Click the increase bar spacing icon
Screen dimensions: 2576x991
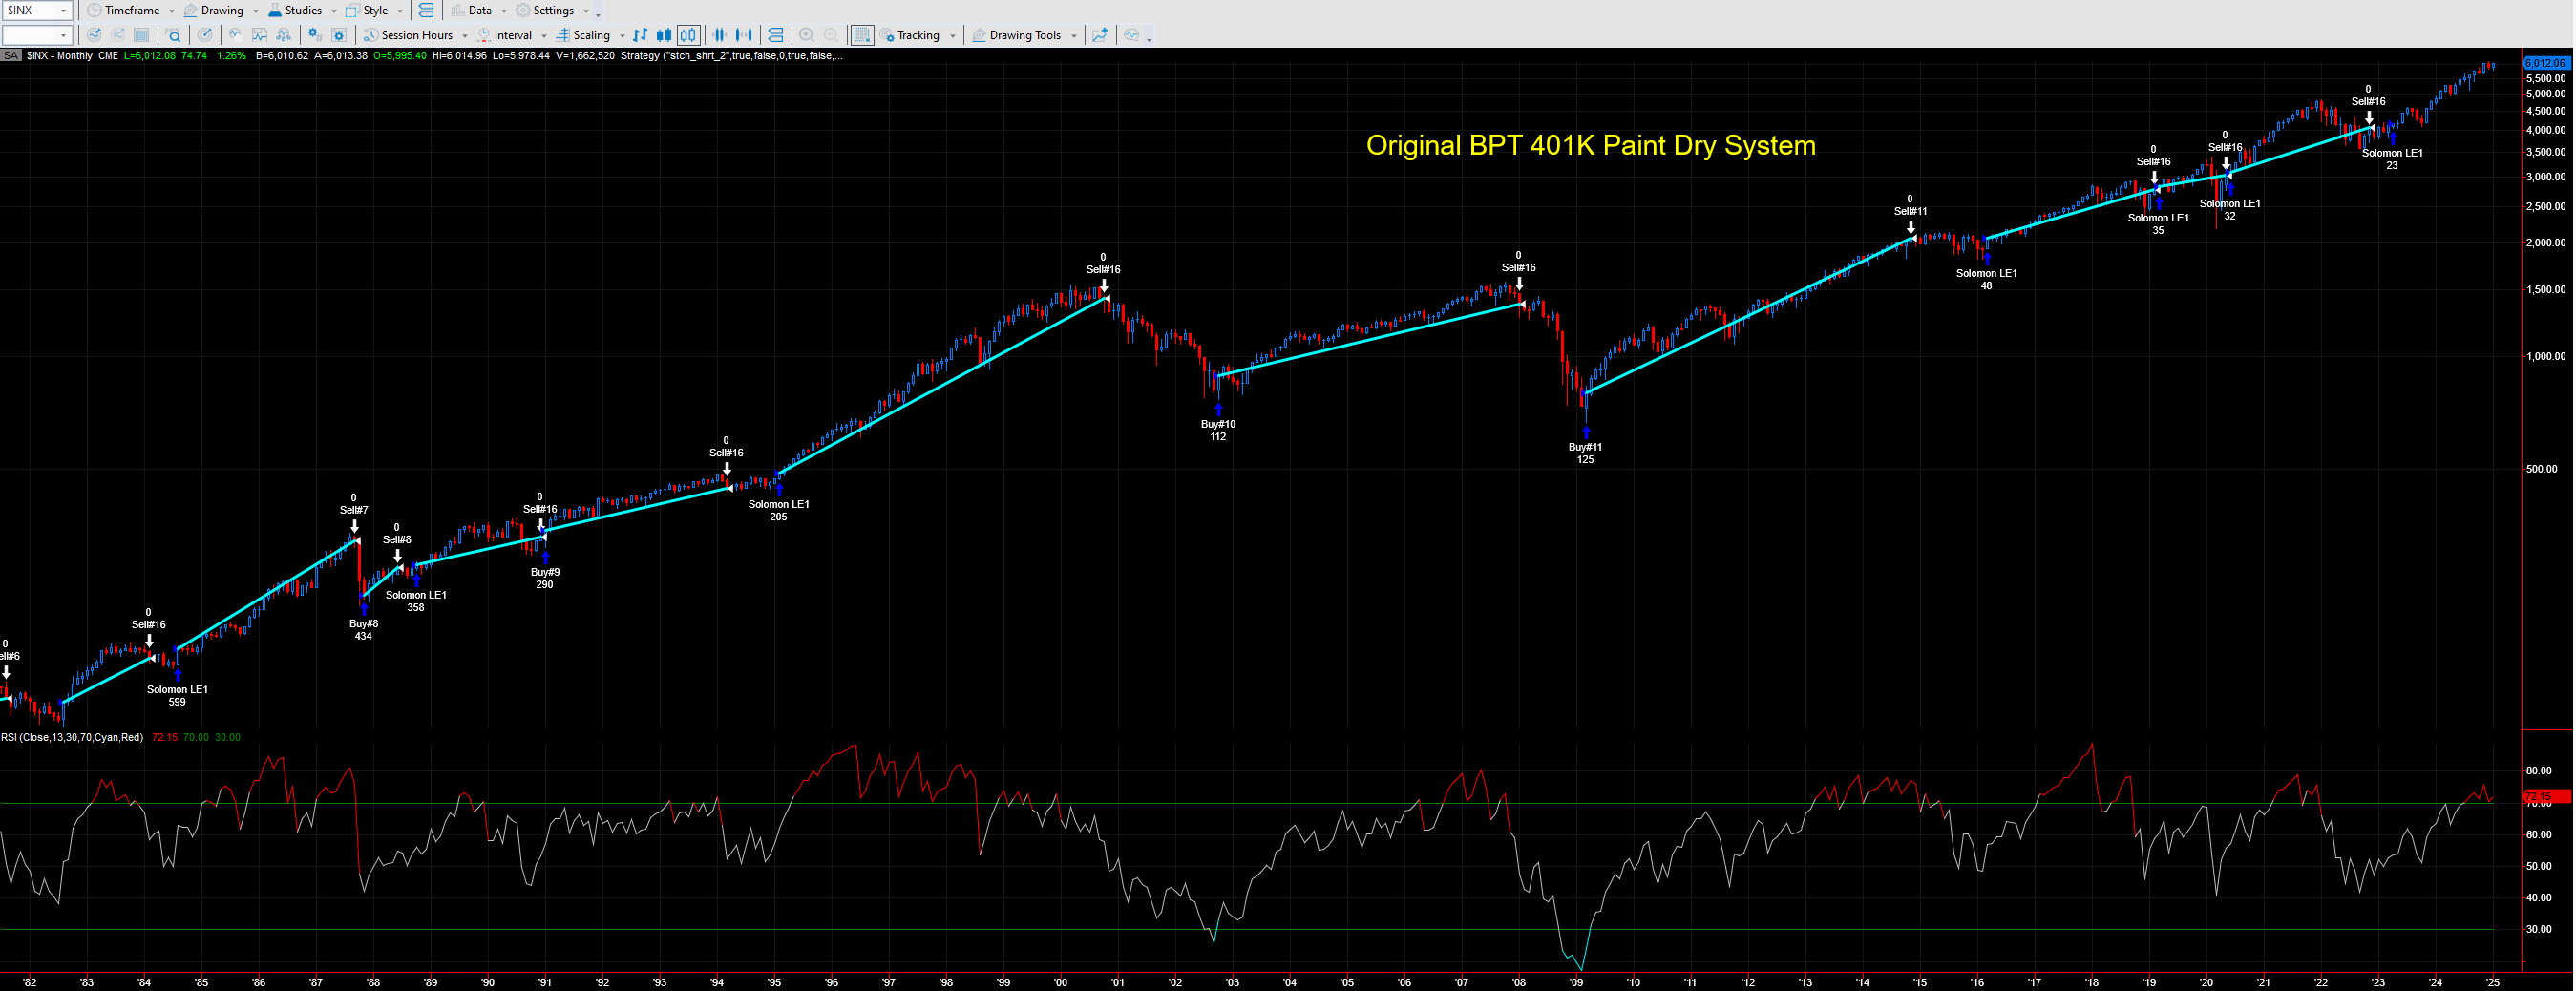(744, 35)
